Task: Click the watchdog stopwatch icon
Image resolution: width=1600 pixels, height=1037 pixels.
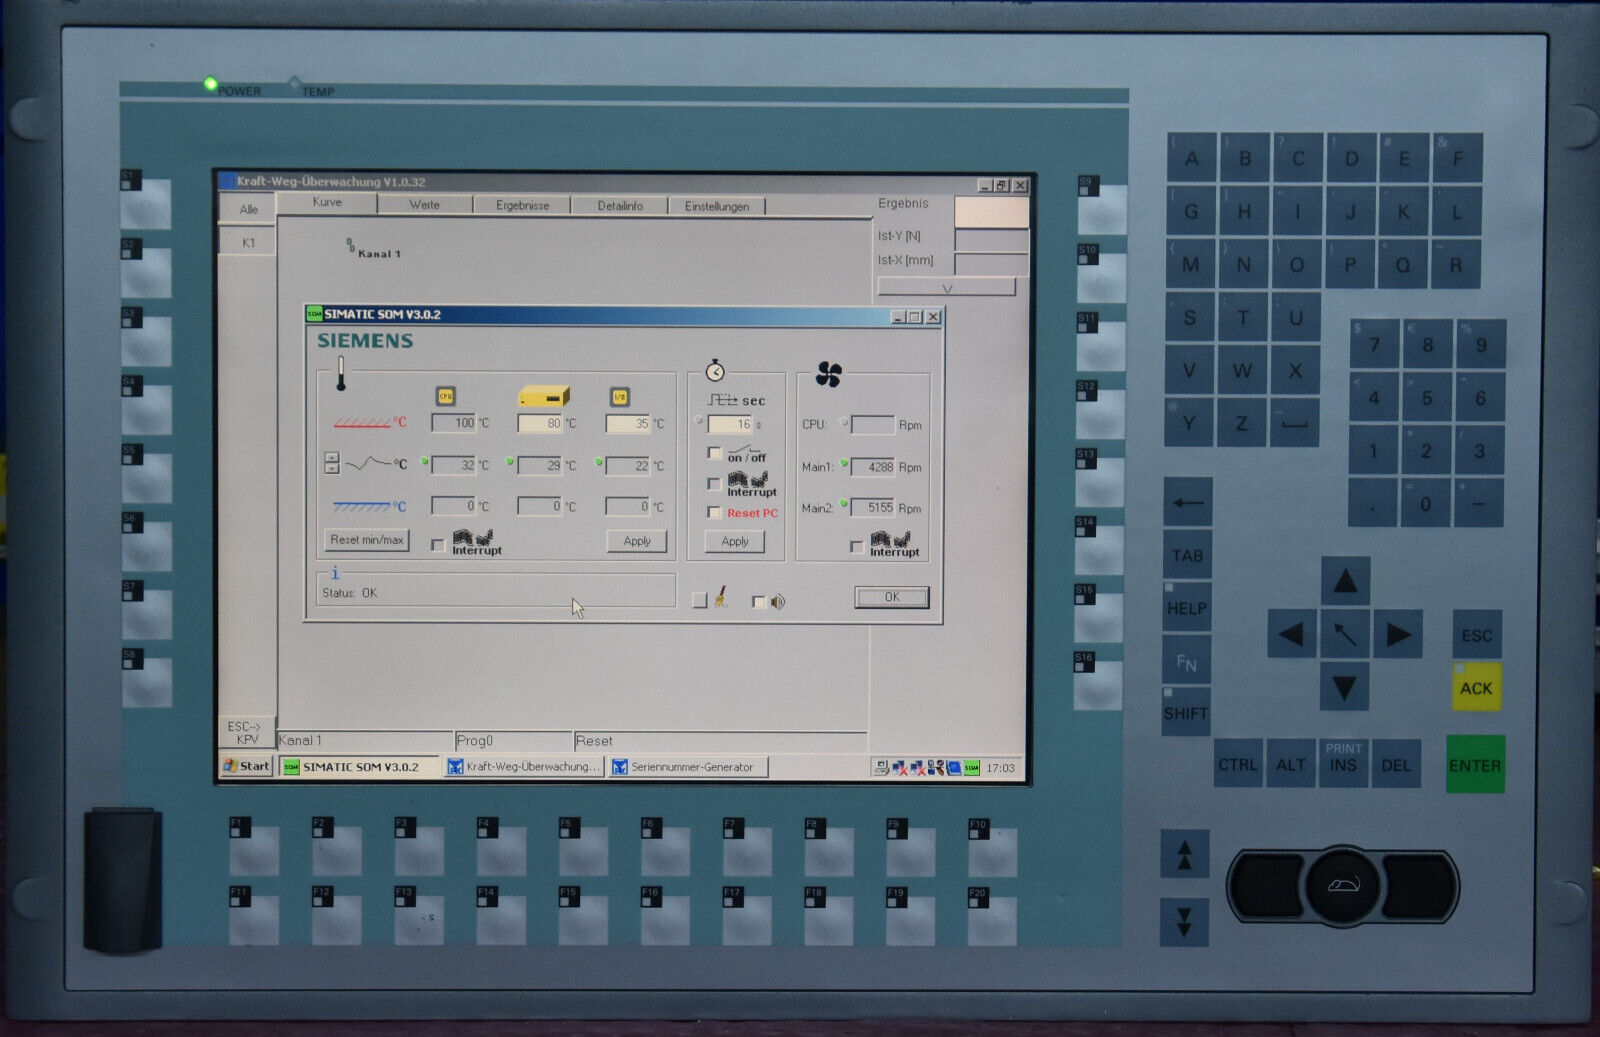Action: click(715, 371)
